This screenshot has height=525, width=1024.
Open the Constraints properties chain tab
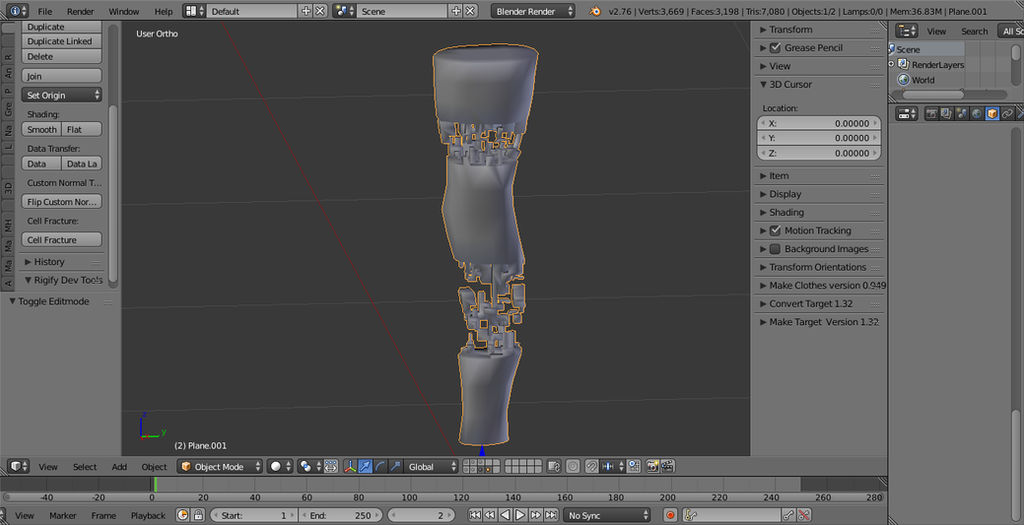coord(1008,114)
